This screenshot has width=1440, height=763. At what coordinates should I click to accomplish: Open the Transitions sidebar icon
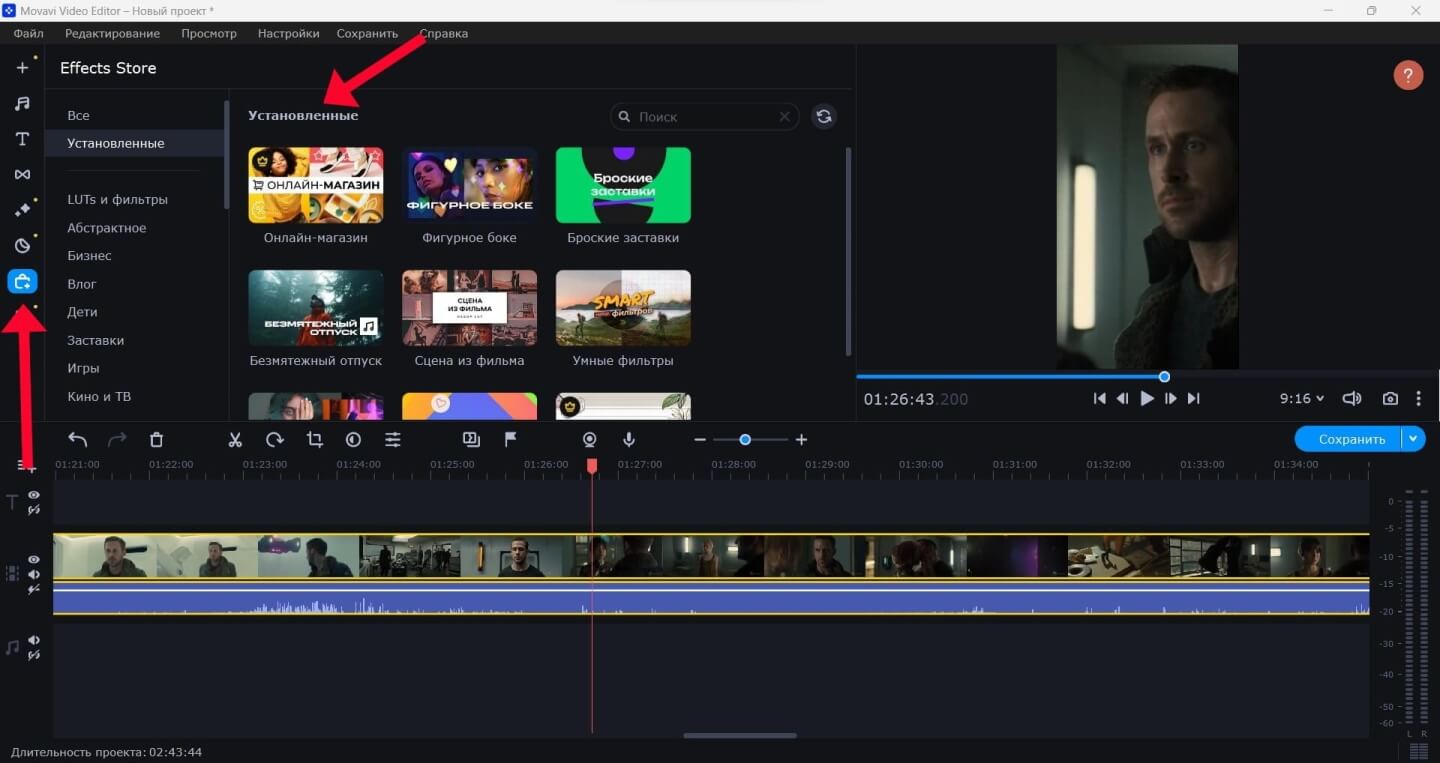22,174
